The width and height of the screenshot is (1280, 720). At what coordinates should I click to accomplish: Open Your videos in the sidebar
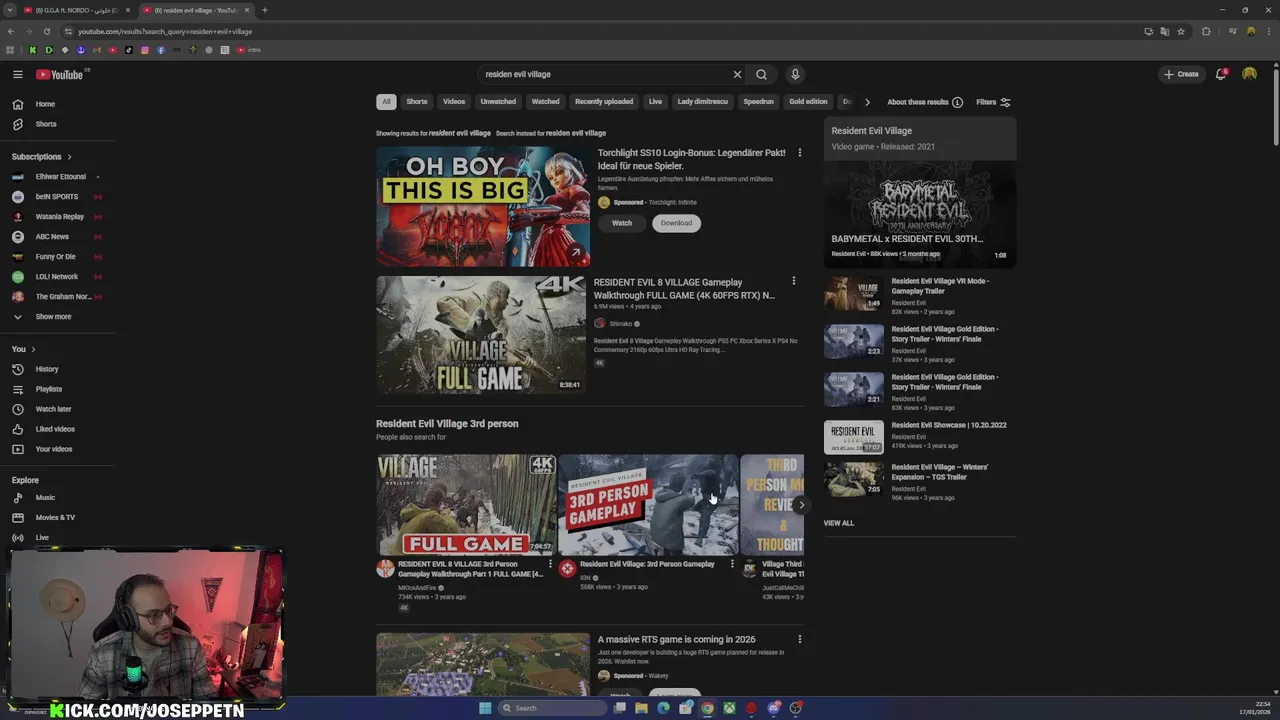(56, 449)
